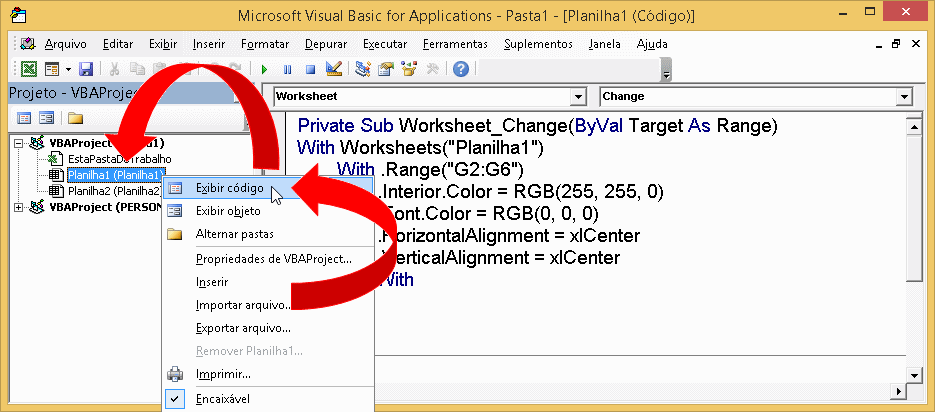Click the 'Private Sub Worksheet_Change' code line
Screen dimensions: 935x412
(538, 126)
